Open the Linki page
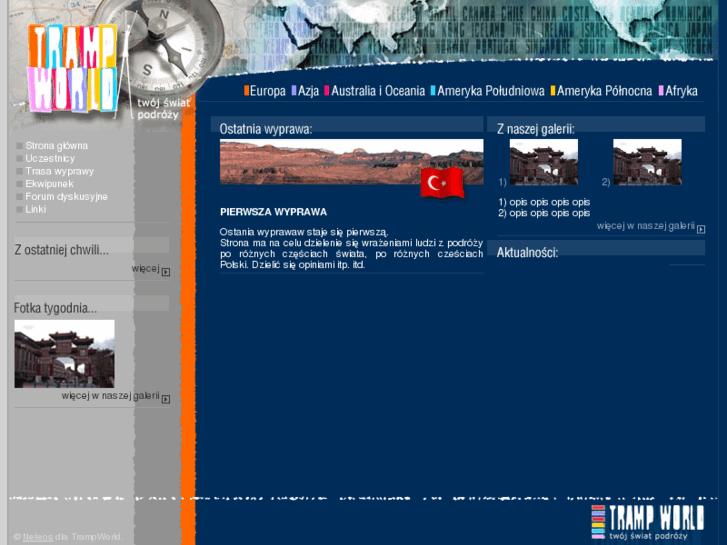This screenshot has height=545, width=727. point(36,209)
